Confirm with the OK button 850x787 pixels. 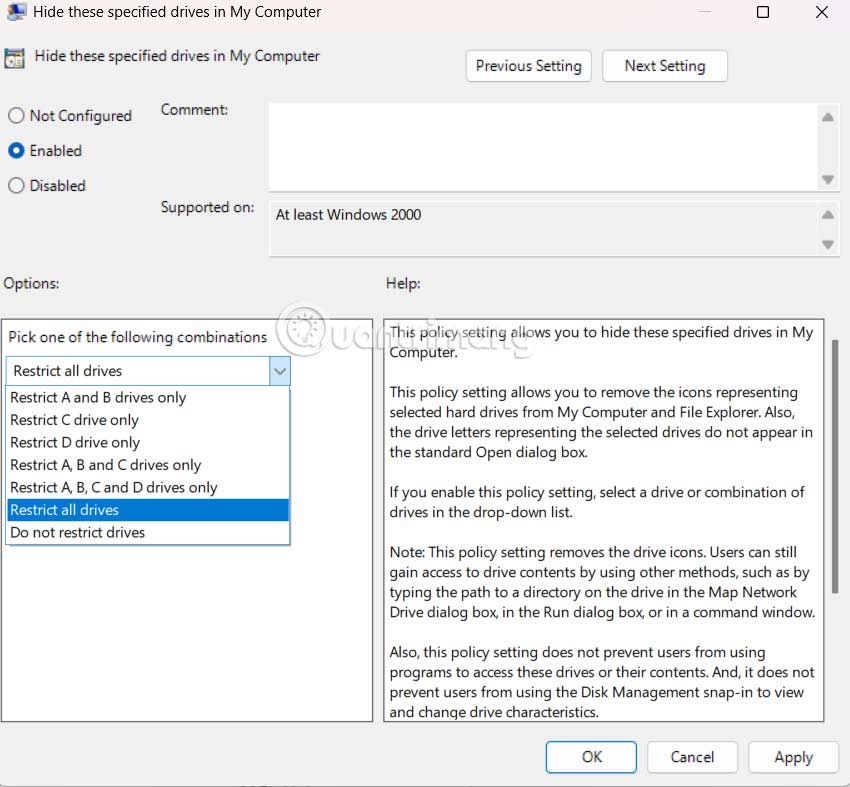tap(591, 757)
